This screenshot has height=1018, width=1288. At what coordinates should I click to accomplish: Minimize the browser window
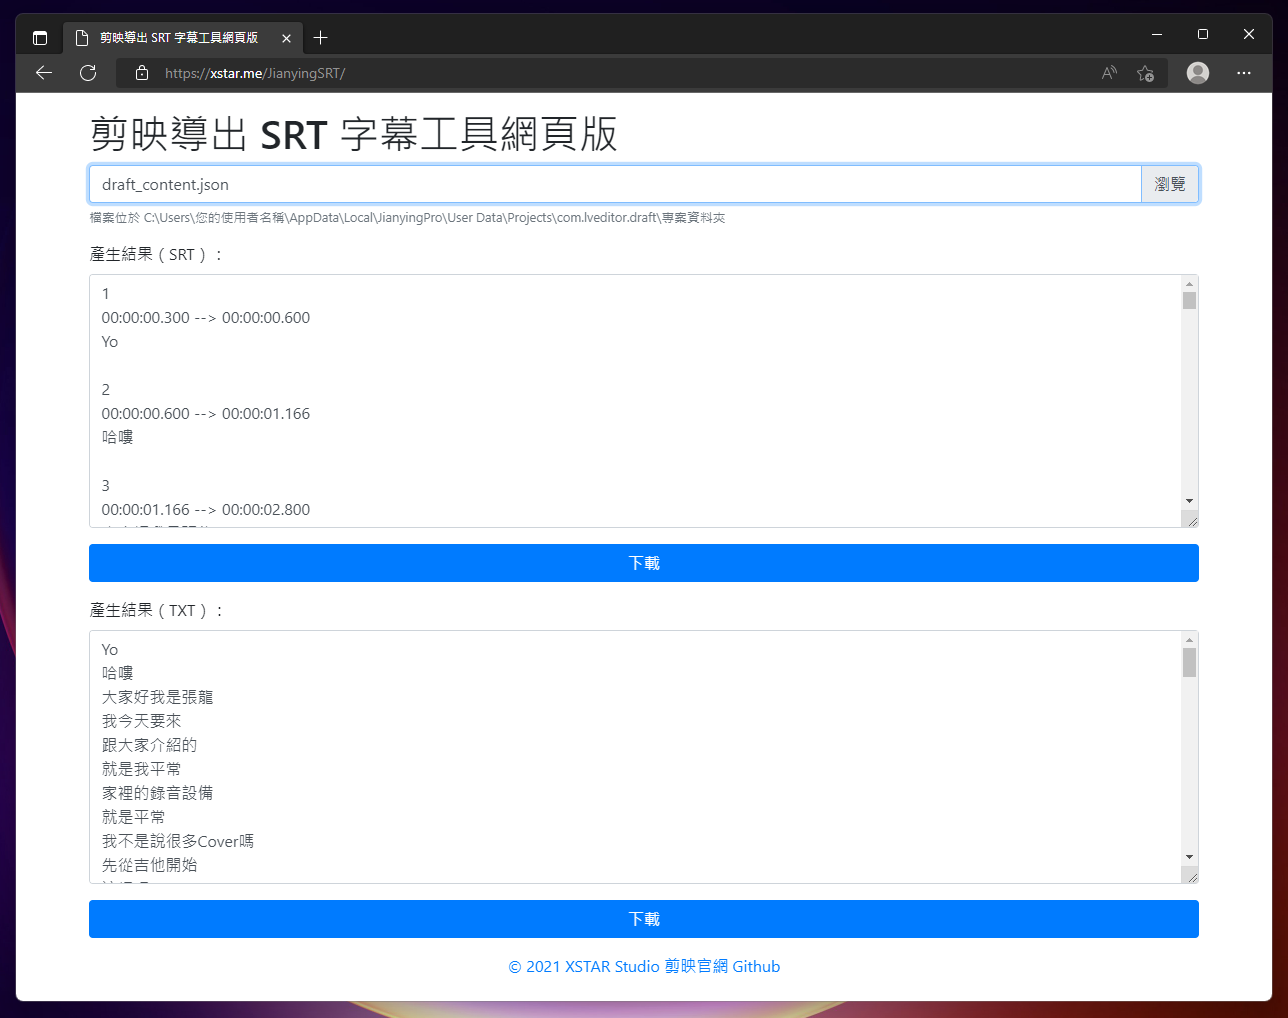pos(1157,34)
